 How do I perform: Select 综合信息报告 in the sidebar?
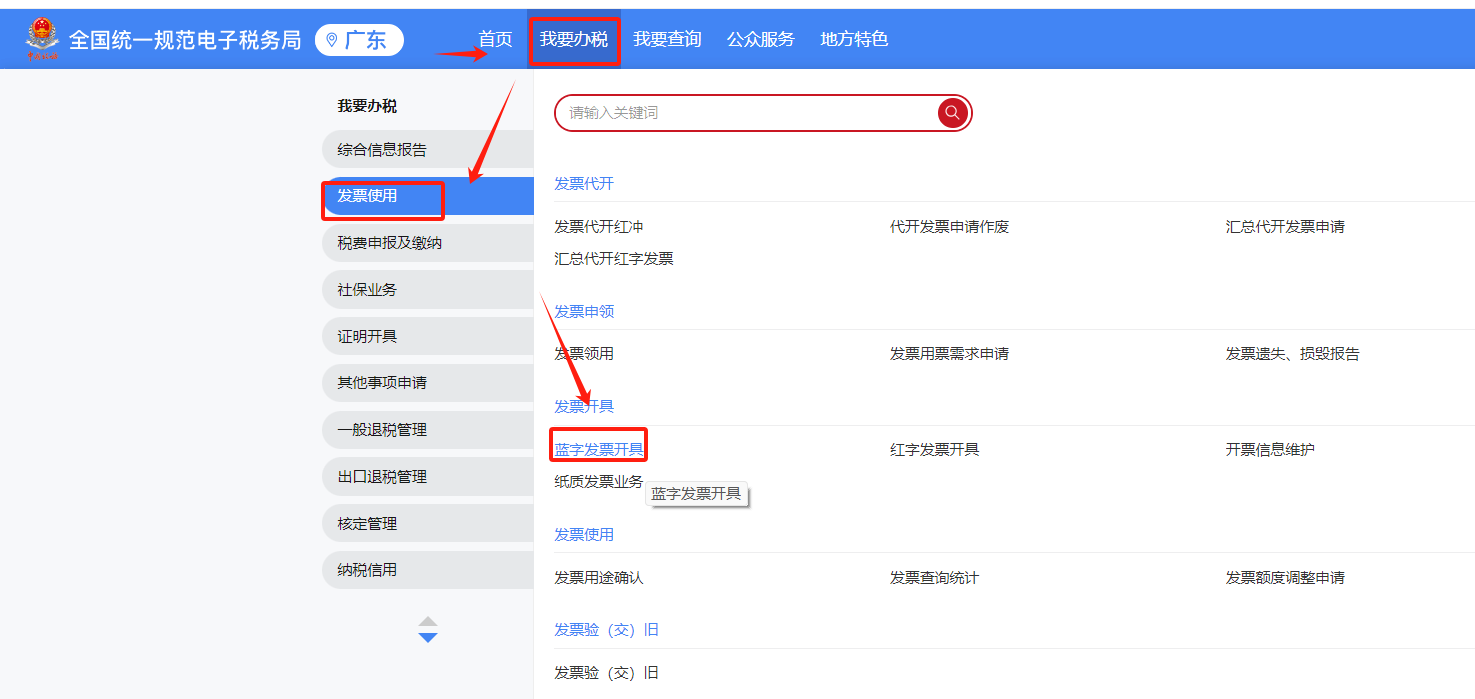click(428, 150)
